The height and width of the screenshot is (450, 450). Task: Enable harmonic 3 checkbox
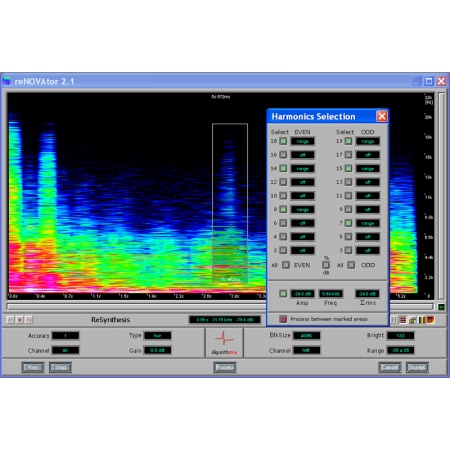[x=348, y=250]
